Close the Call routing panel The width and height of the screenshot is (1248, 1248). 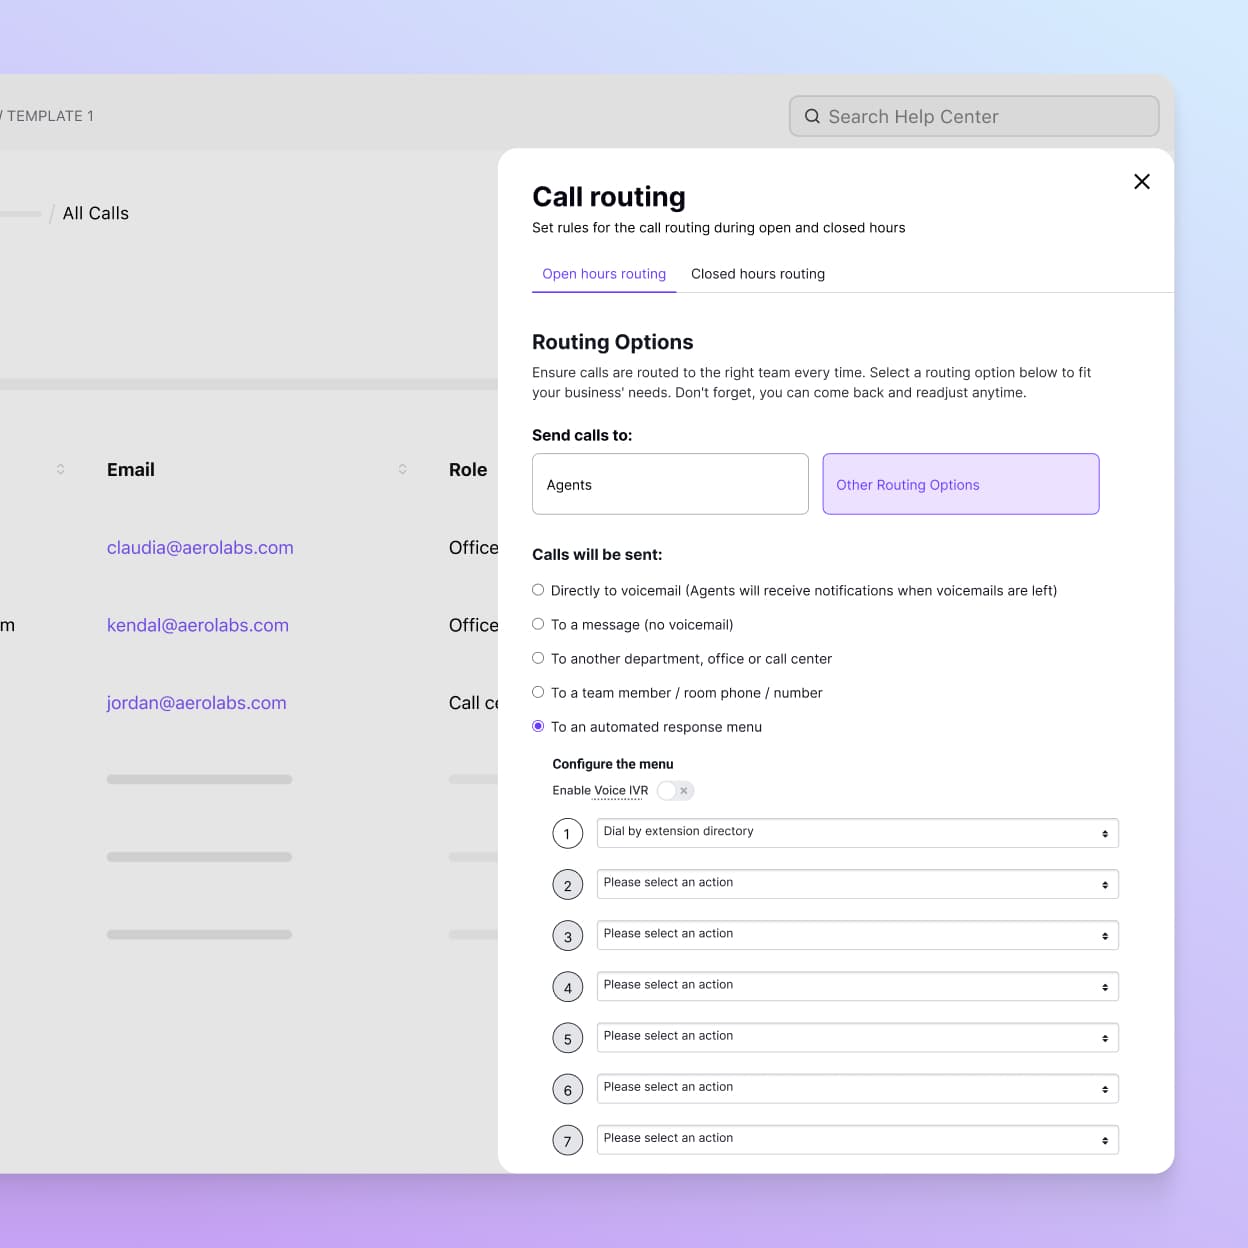tap(1141, 181)
